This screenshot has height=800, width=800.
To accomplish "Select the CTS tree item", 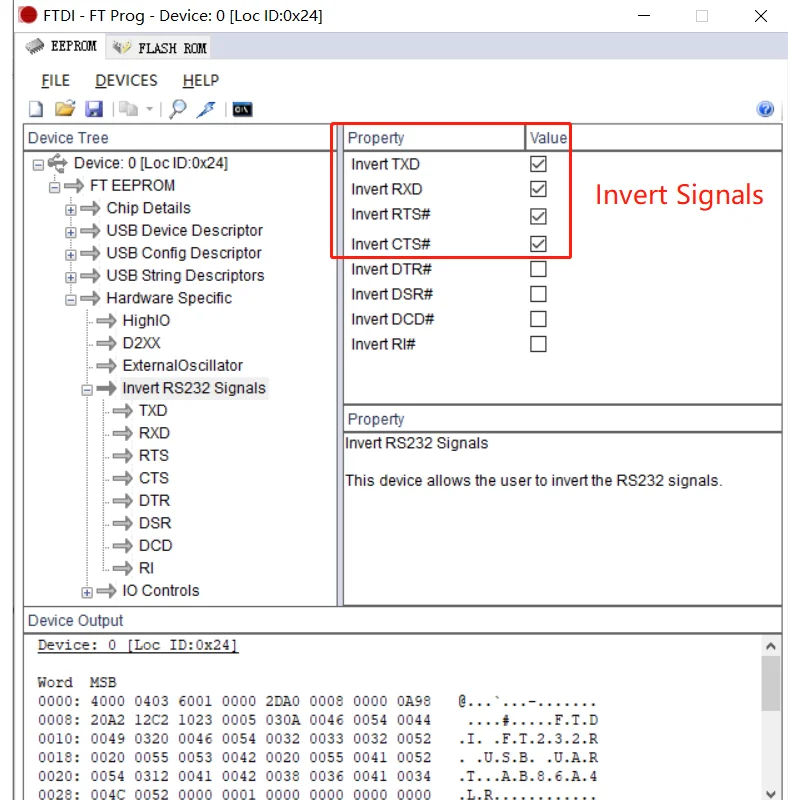I will point(154,478).
